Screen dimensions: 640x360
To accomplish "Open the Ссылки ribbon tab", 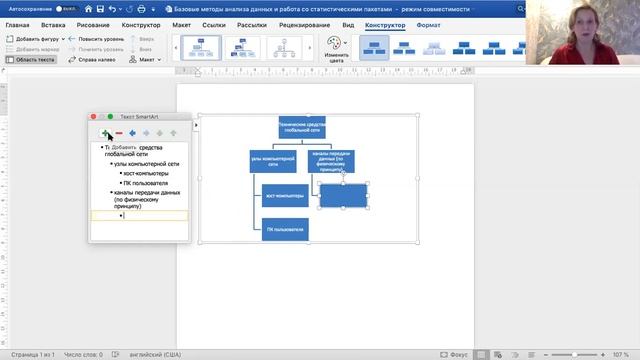I will [x=214, y=25].
